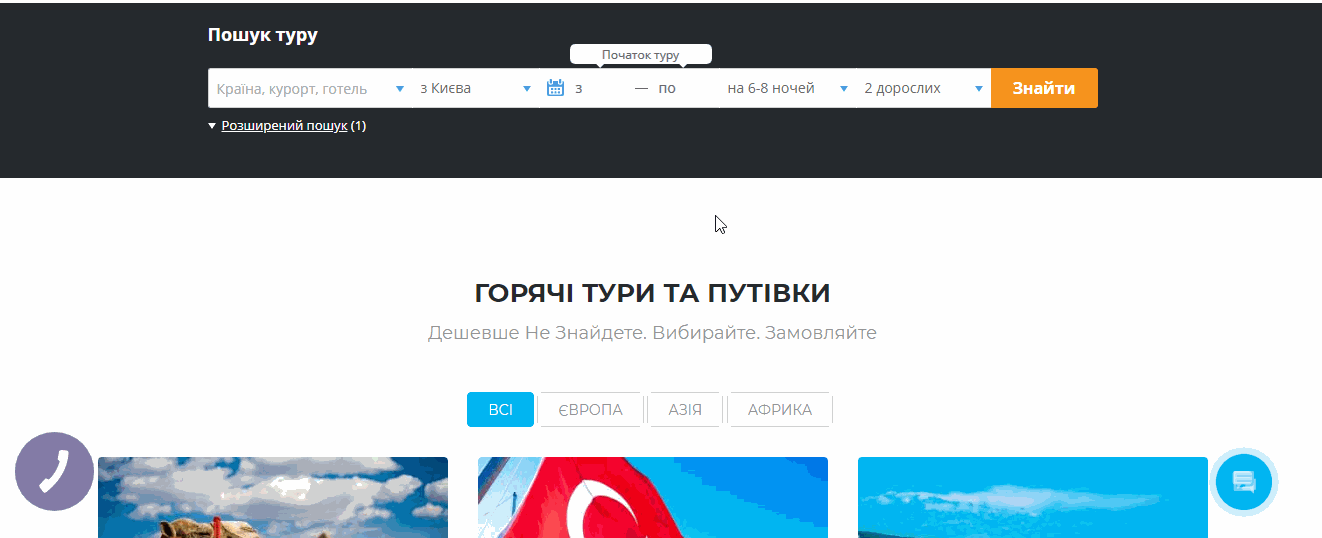Viewport: 1322px width, 538px height.
Task: Select the 'АЗІЯ' filter tab
Action: pyautogui.click(x=685, y=409)
